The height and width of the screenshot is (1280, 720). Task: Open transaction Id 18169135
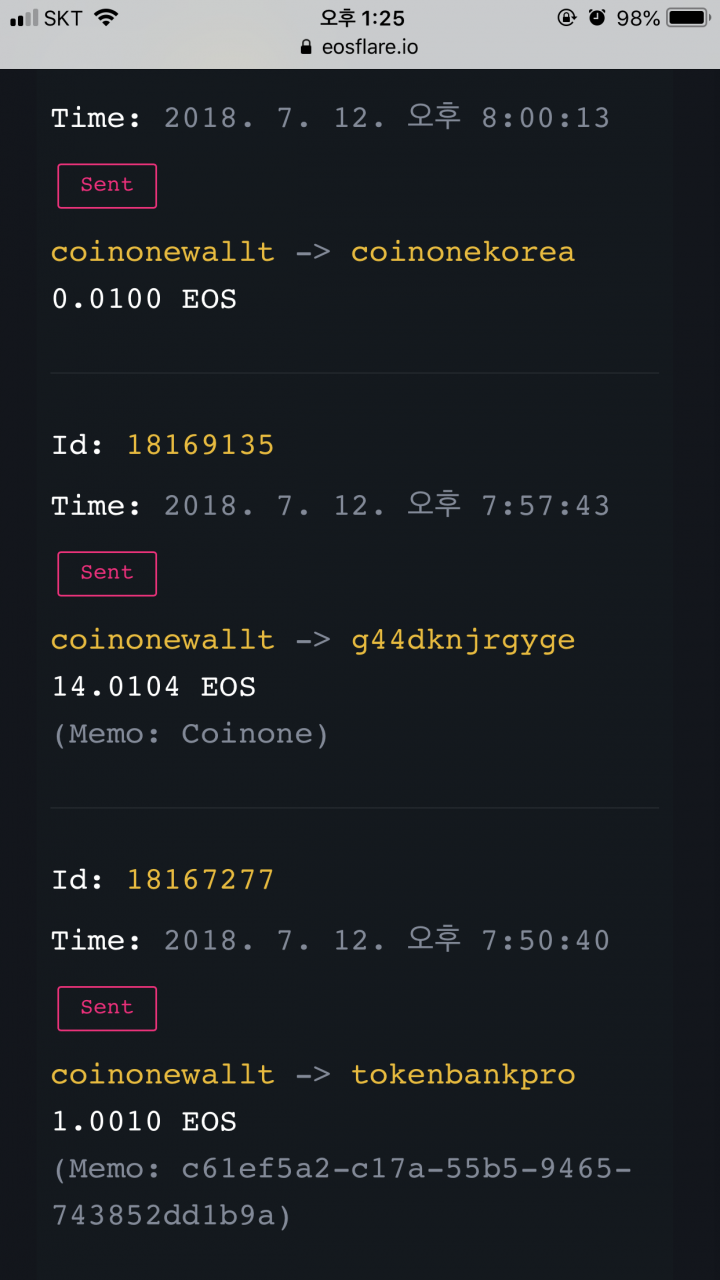(x=200, y=445)
